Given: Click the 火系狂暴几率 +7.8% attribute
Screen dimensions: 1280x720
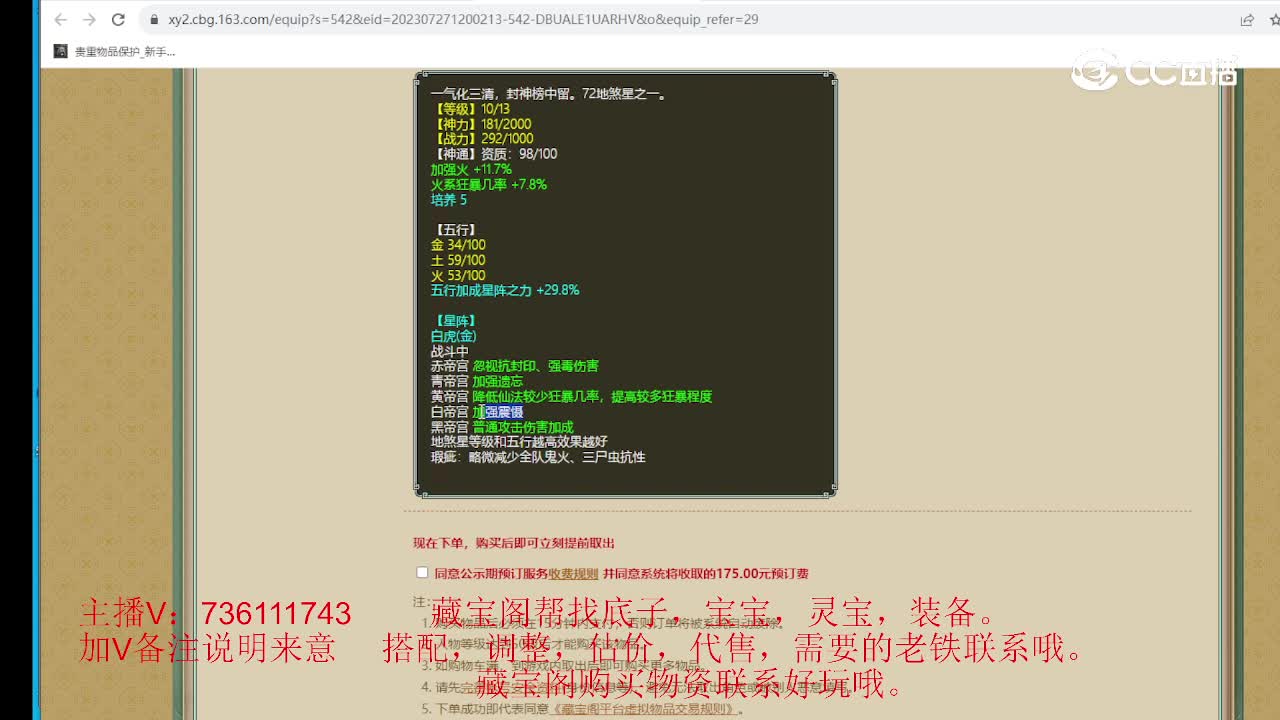Looking at the screenshot, I should [x=489, y=185].
